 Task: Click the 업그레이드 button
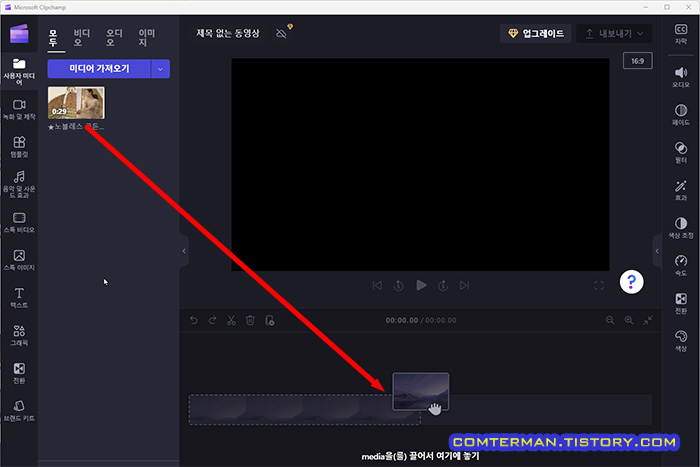536,33
